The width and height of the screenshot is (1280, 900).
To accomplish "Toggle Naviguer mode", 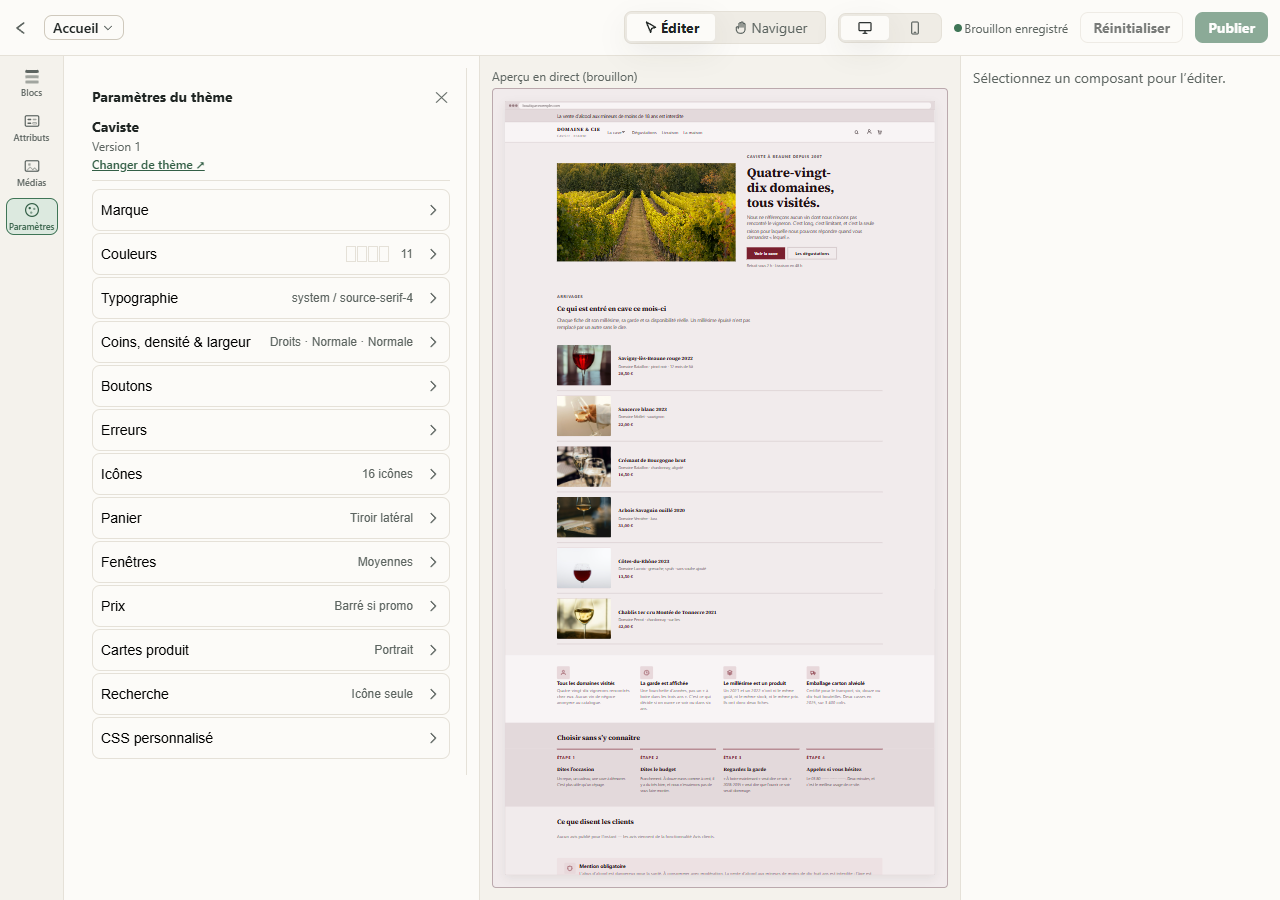I will pyautogui.click(x=770, y=28).
